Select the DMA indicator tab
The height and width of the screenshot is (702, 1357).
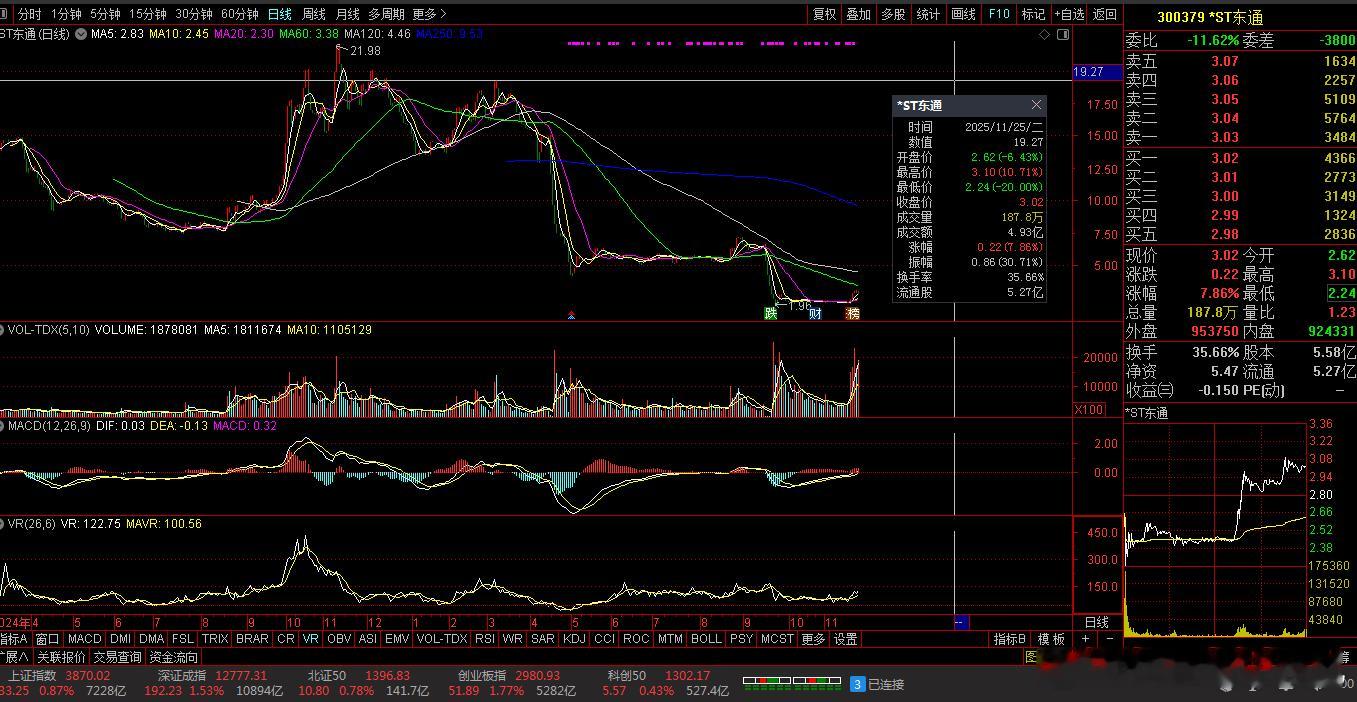click(151, 639)
